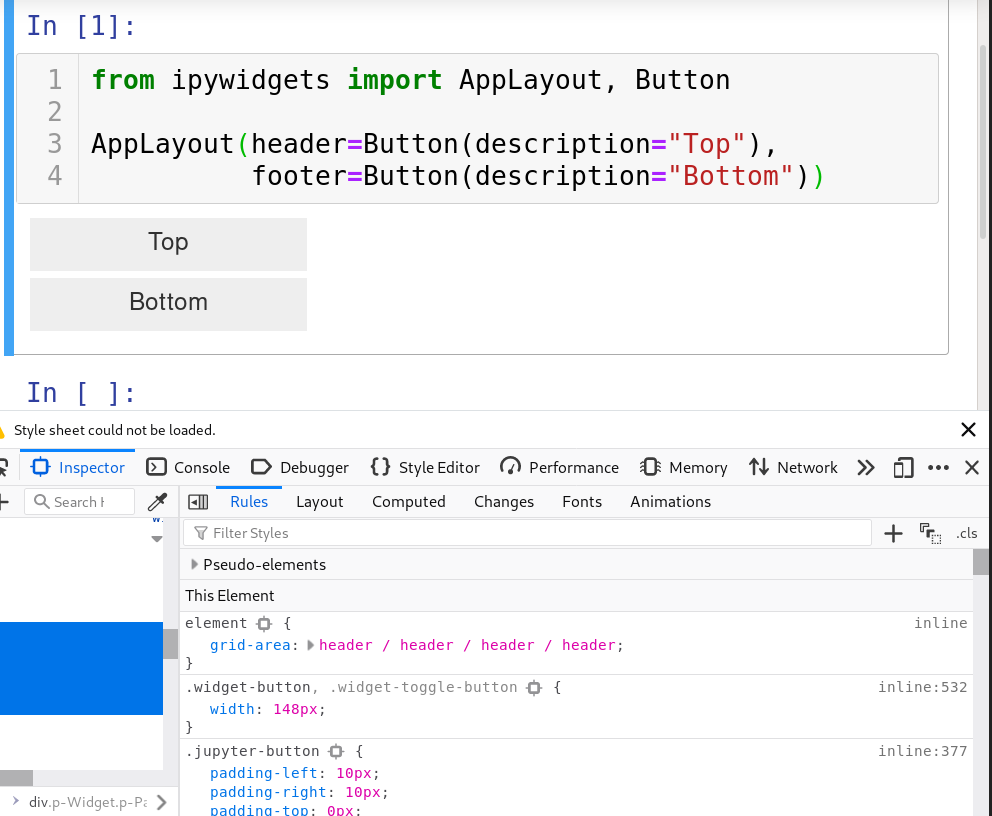Highlight elements matching the element rule
The width and height of the screenshot is (992, 816).
[264, 624]
